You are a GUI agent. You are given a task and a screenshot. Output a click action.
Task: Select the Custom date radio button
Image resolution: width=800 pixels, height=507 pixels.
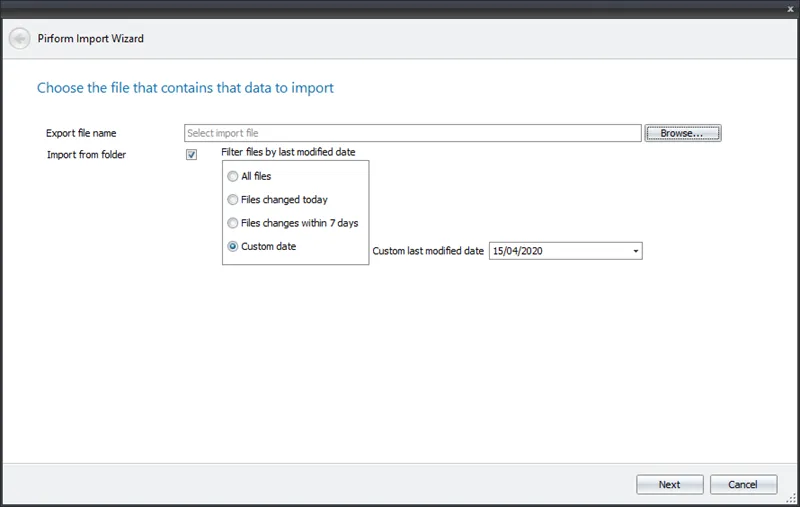233,246
